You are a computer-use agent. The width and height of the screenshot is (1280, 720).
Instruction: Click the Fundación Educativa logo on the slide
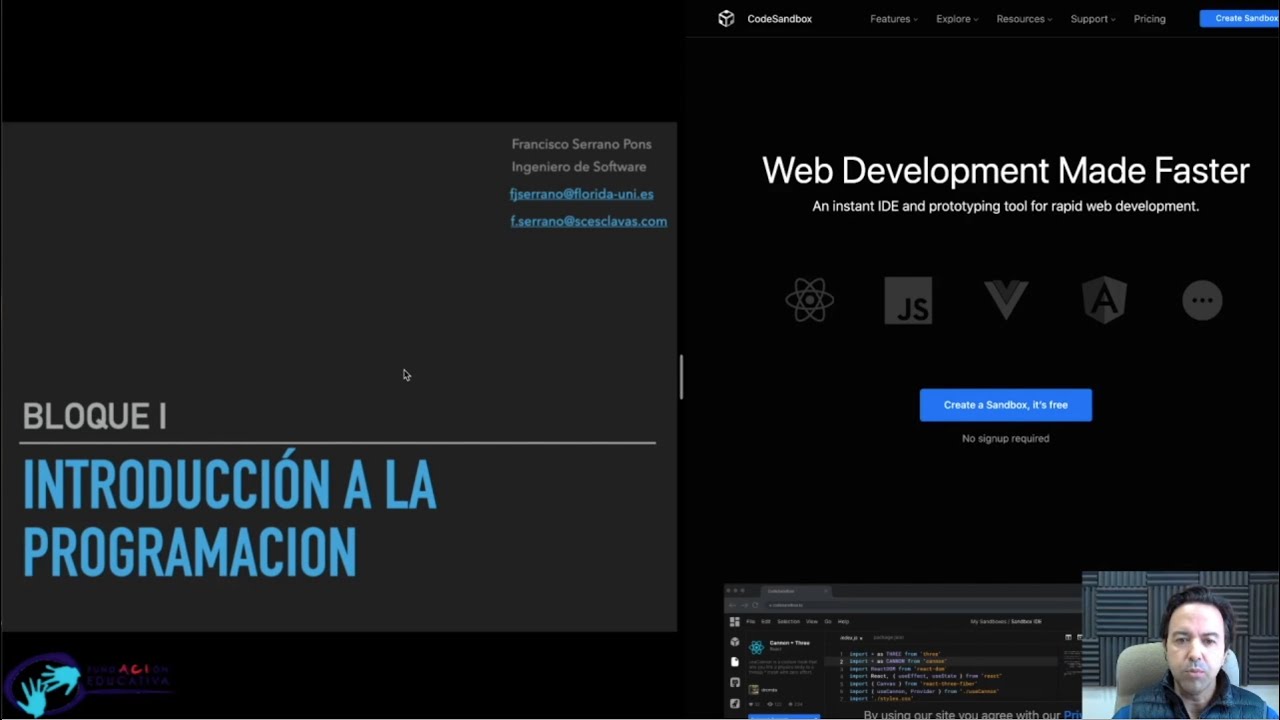tap(88, 683)
